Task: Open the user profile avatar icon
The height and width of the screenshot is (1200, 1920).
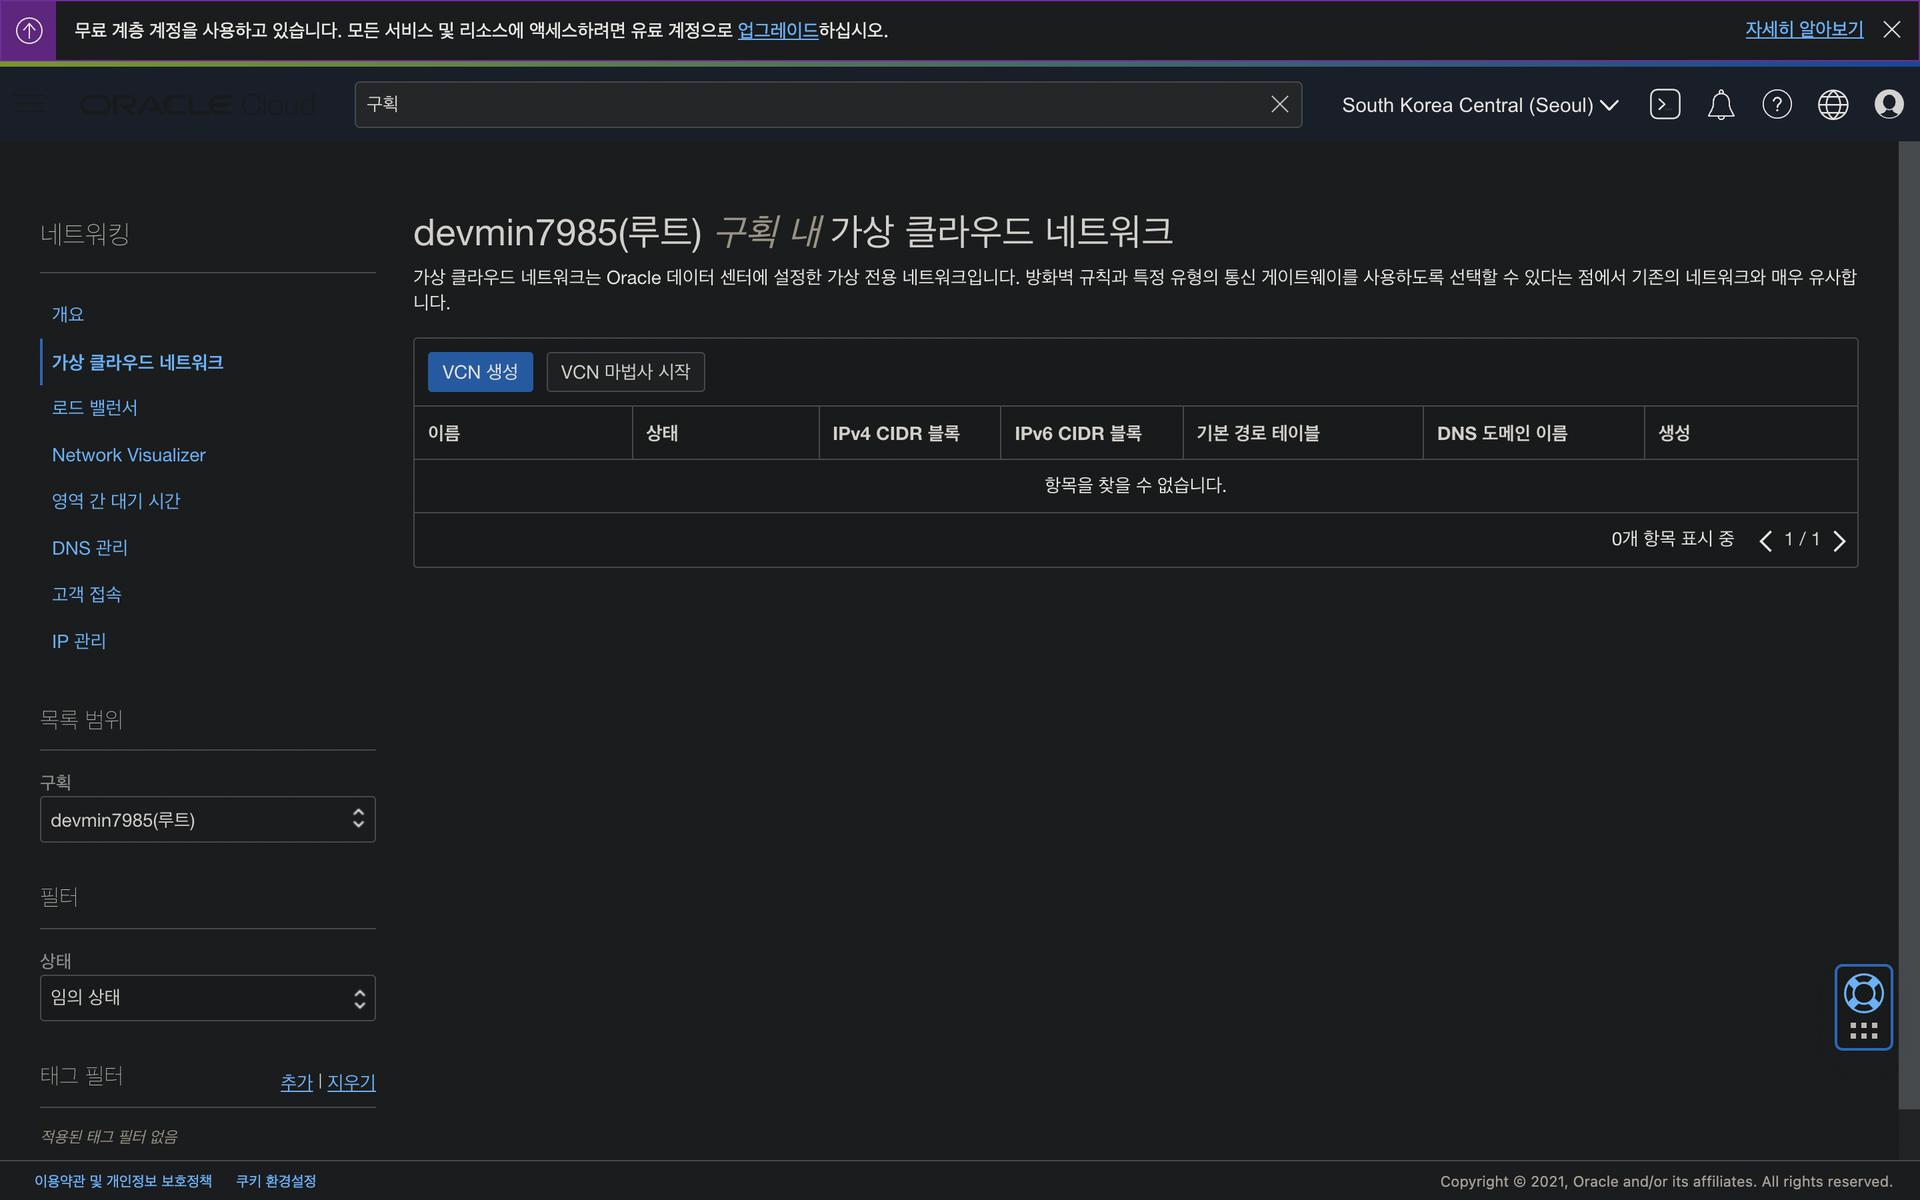Action: click(x=1888, y=104)
